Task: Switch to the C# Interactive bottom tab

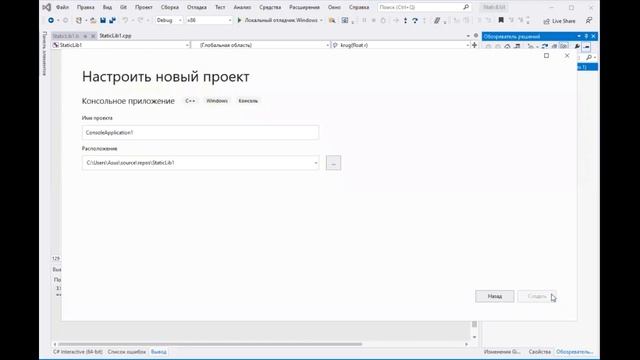Action: 78,352
